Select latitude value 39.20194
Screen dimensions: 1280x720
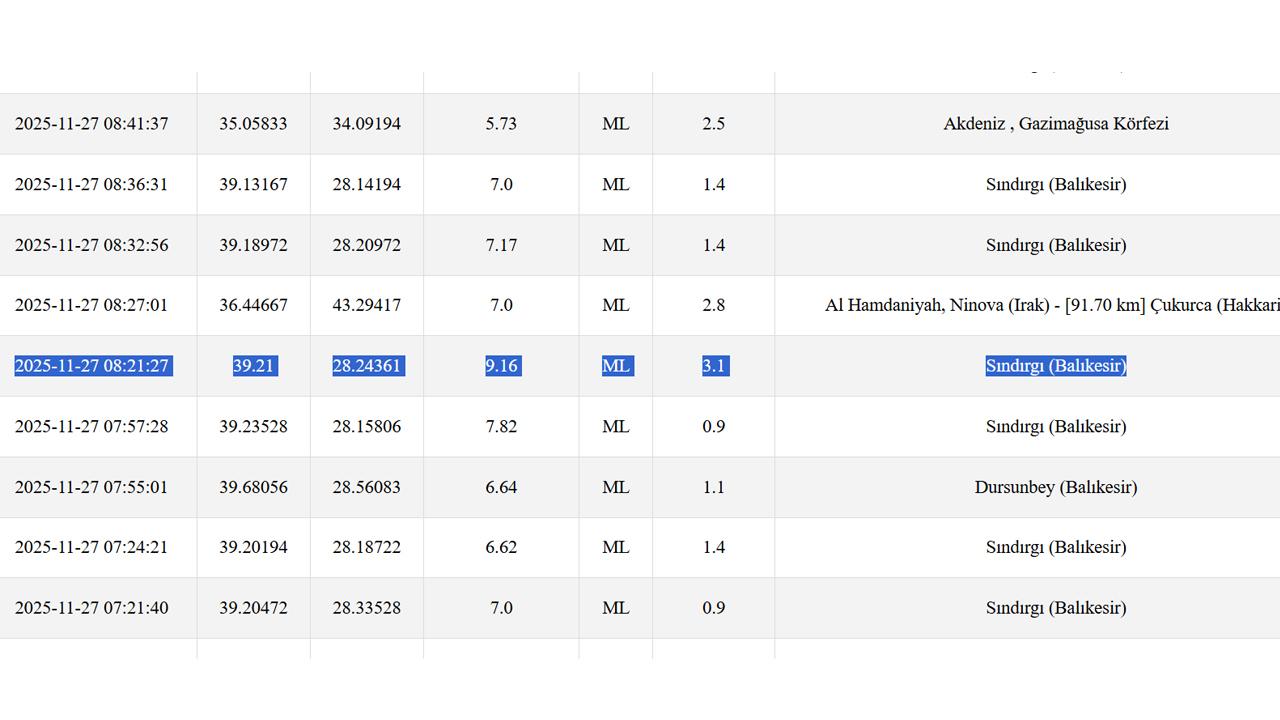[x=253, y=548]
